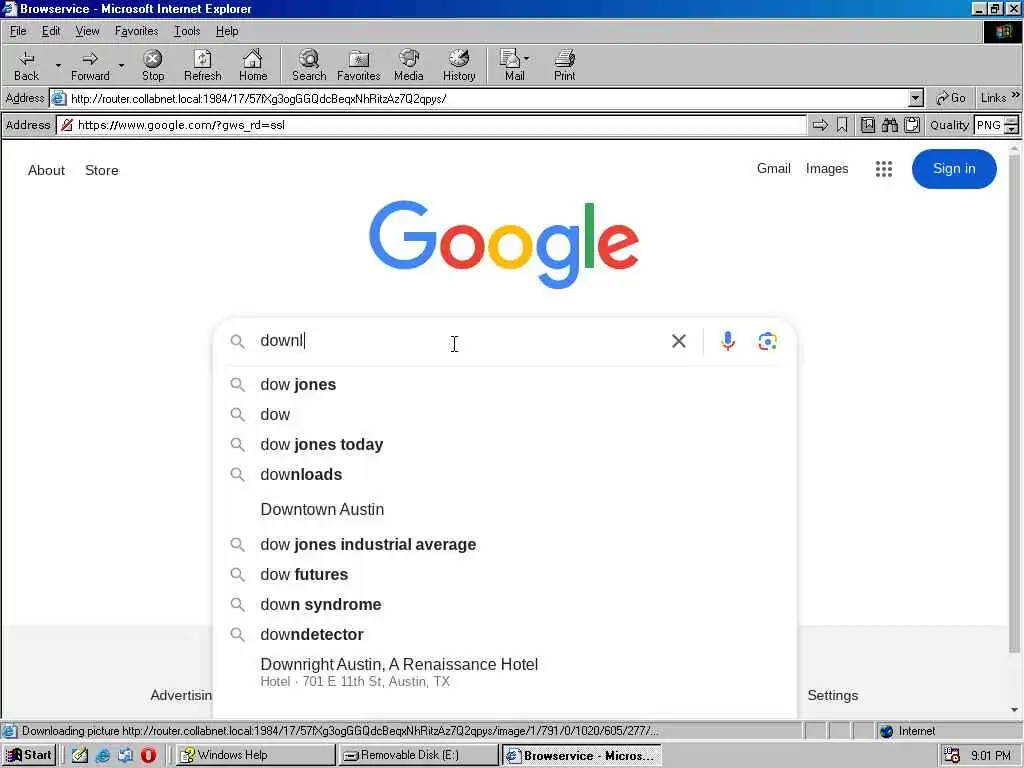Open the Favorites toolbar pane
The height and width of the screenshot is (768, 1024).
[359, 66]
